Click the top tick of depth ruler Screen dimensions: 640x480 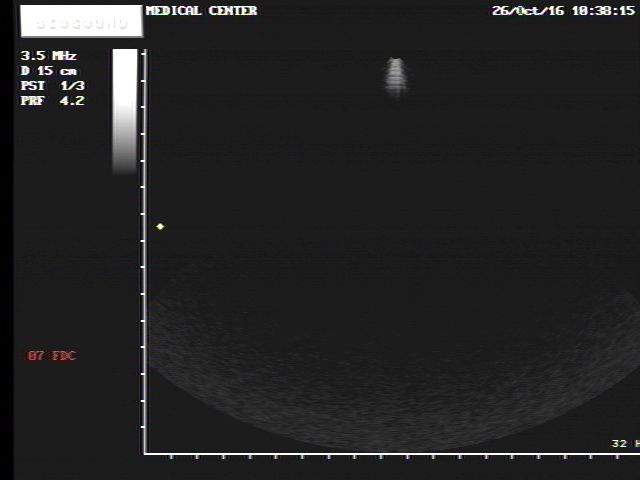tap(145, 54)
